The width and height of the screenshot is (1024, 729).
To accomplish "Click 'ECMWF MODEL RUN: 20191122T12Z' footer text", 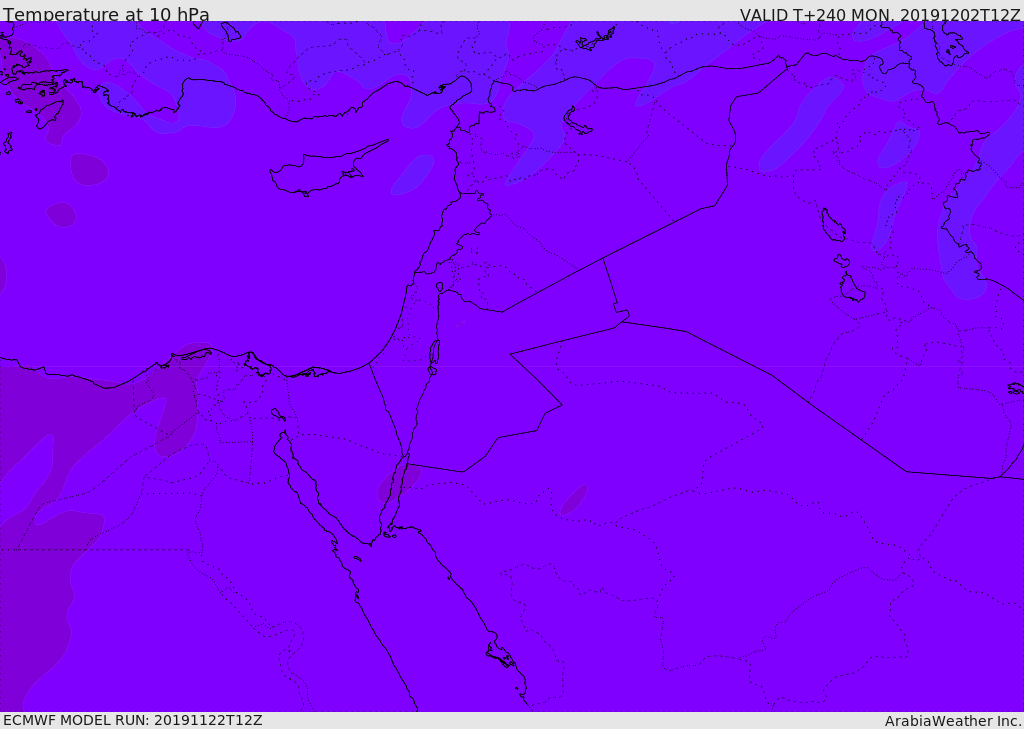I will click(133, 720).
